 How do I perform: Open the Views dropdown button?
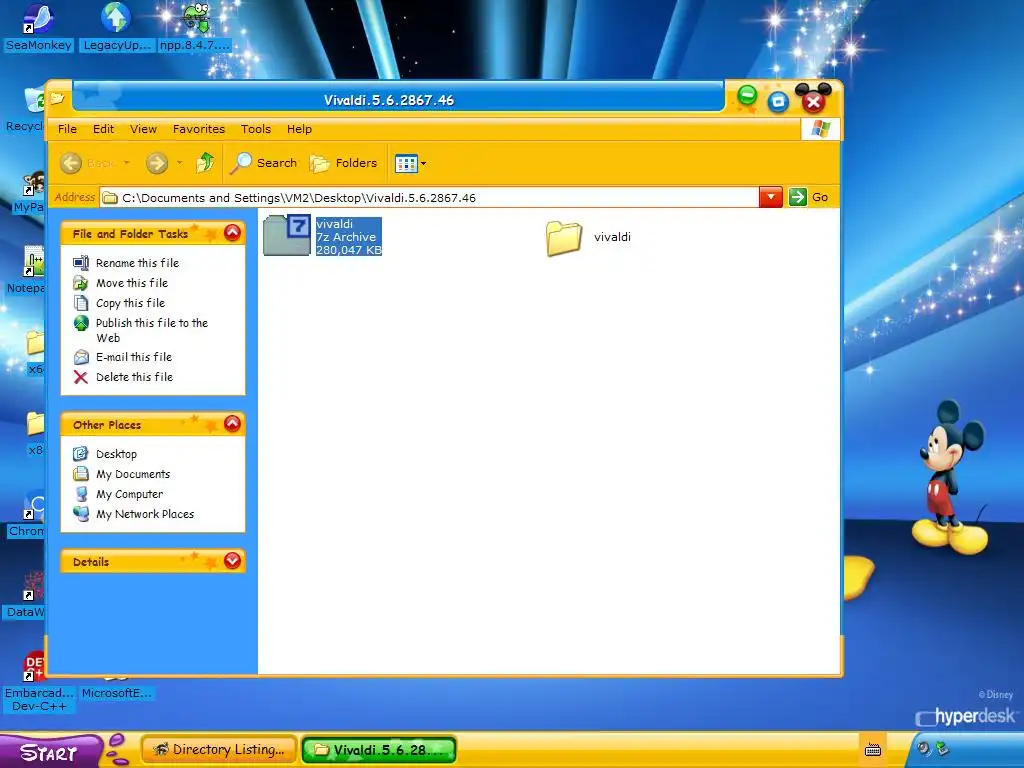tap(411, 163)
